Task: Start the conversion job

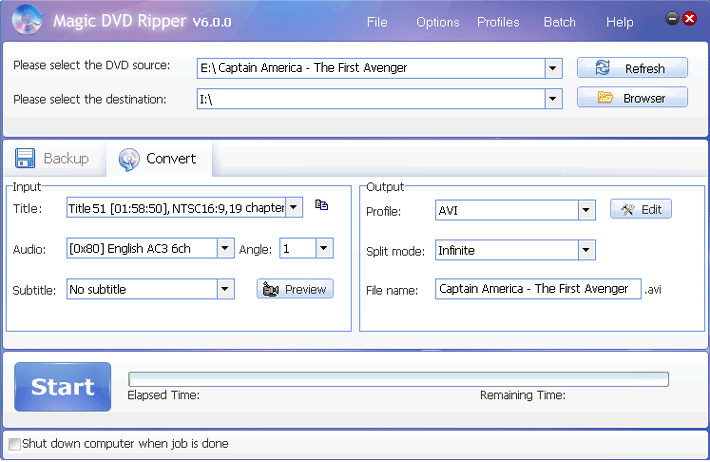Action: click(x=62, y=387)
